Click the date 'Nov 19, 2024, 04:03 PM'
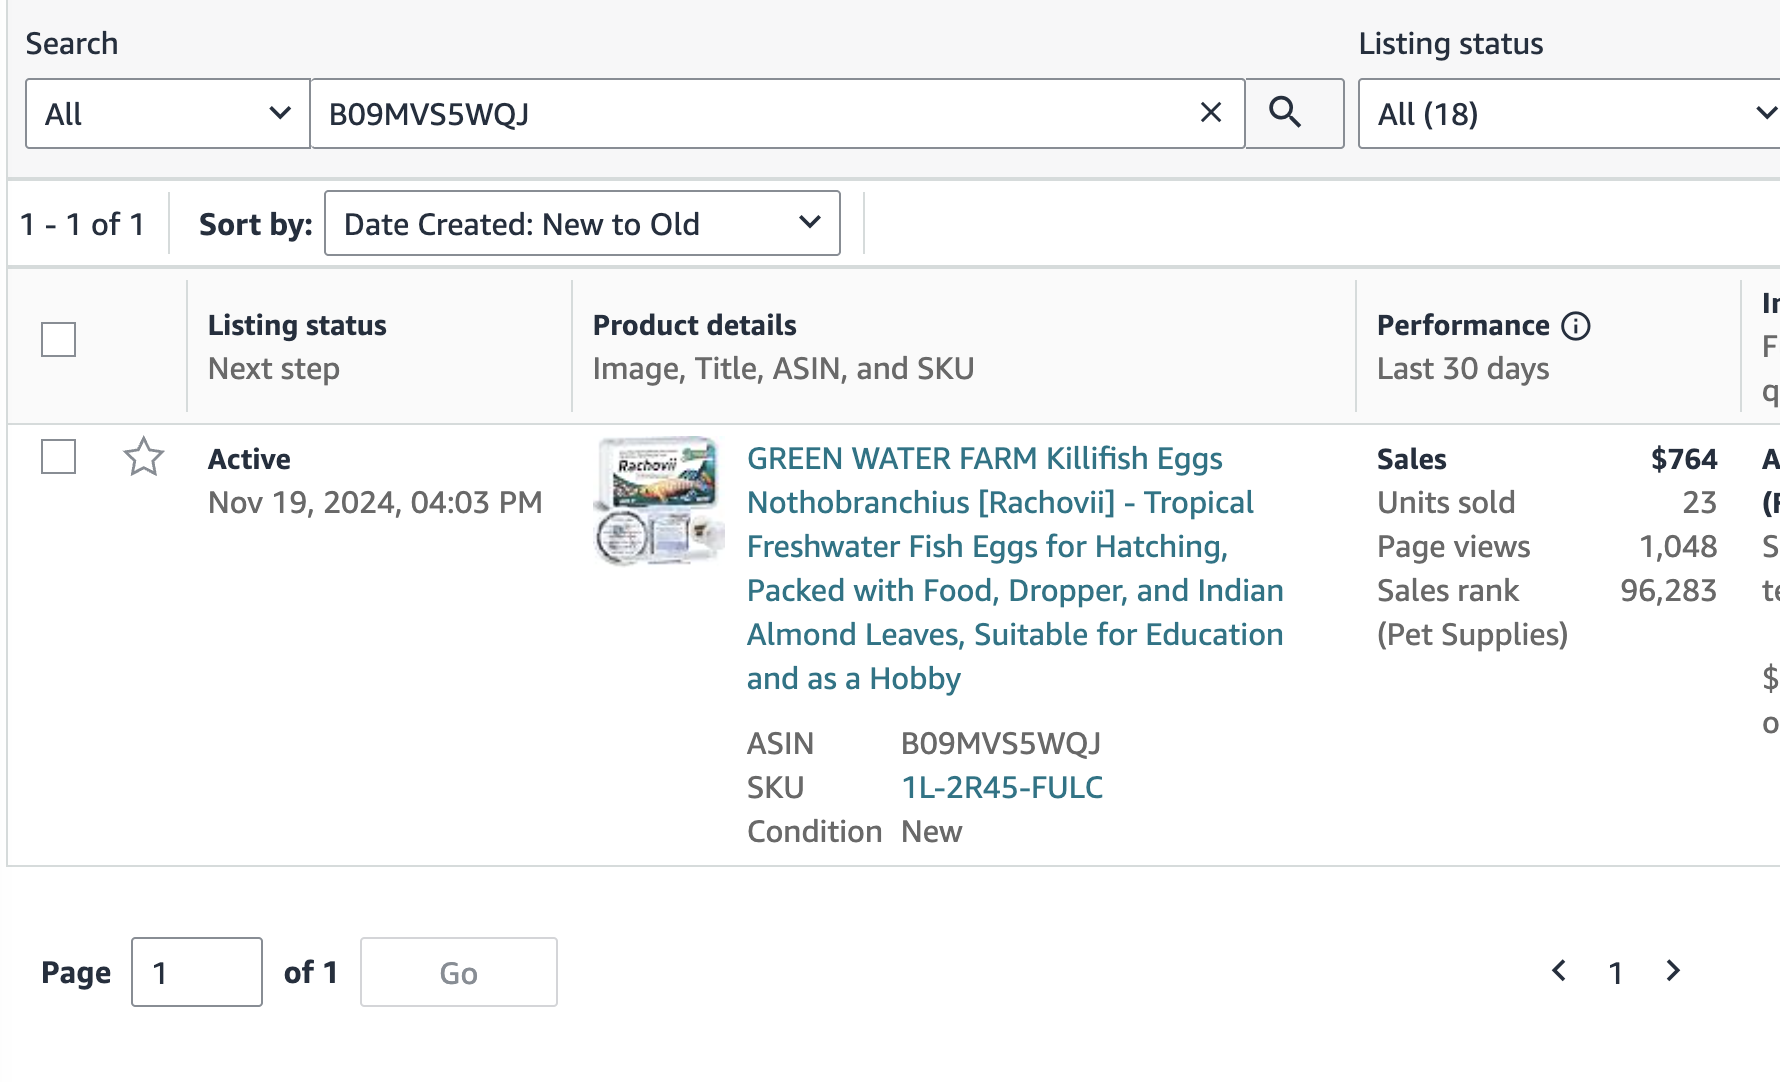 click(x=375, y=502)
